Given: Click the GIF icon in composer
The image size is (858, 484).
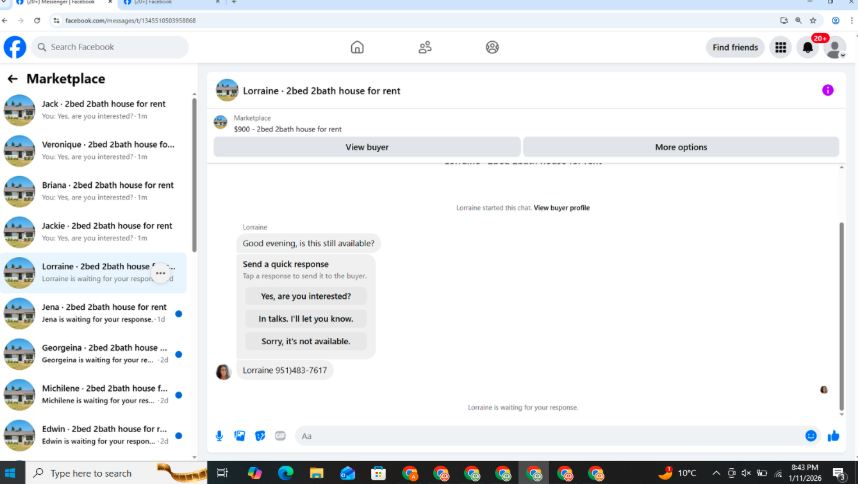Looking at the screenshot, I should (x=280, y=436).
